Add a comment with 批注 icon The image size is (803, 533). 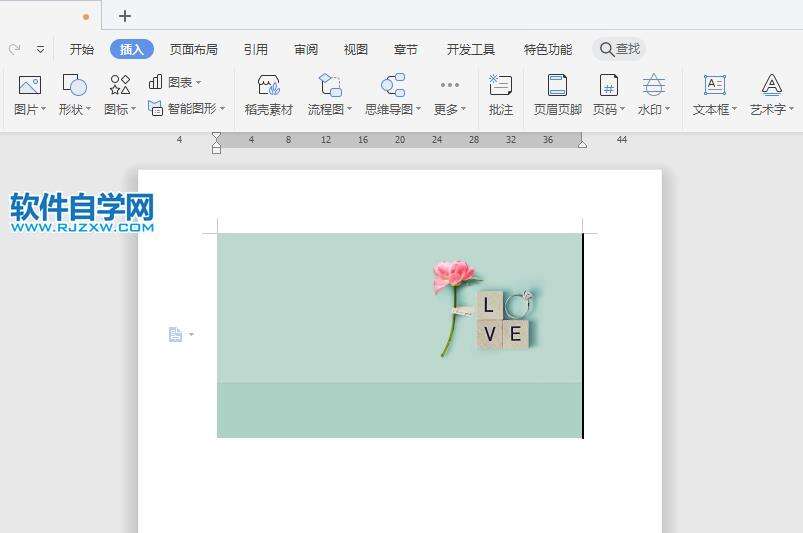pos(500,85)
